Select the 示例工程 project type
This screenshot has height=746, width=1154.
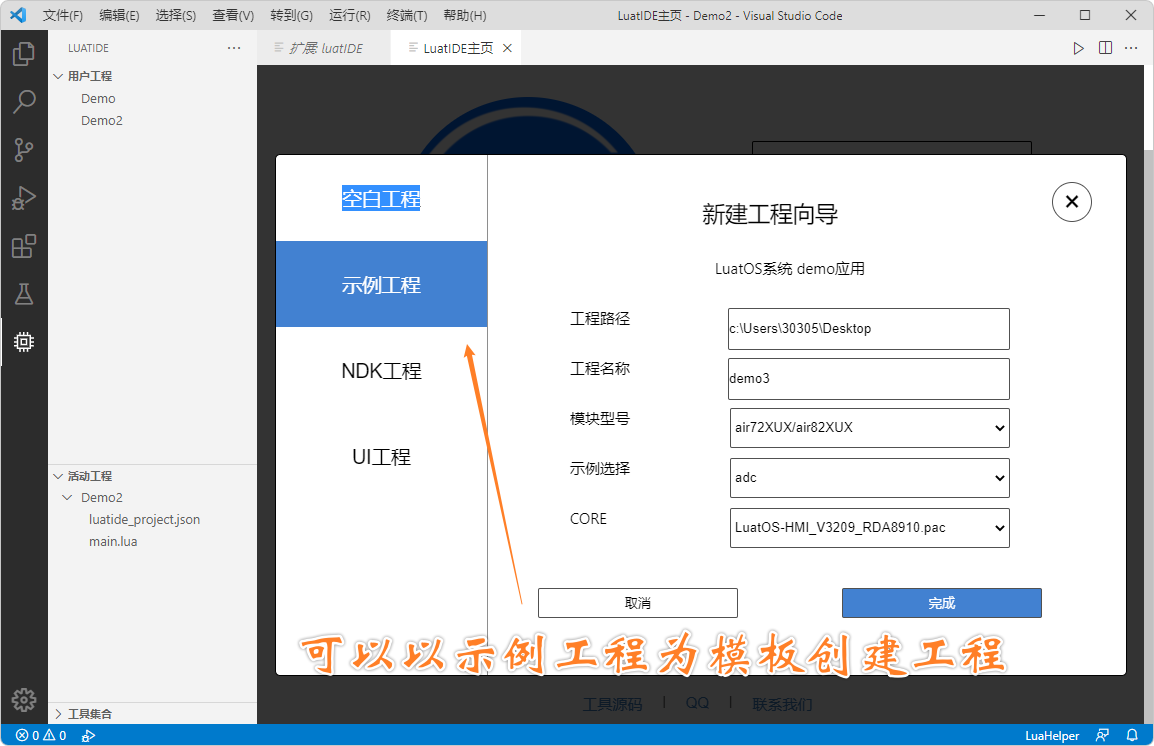click(381, 284)
